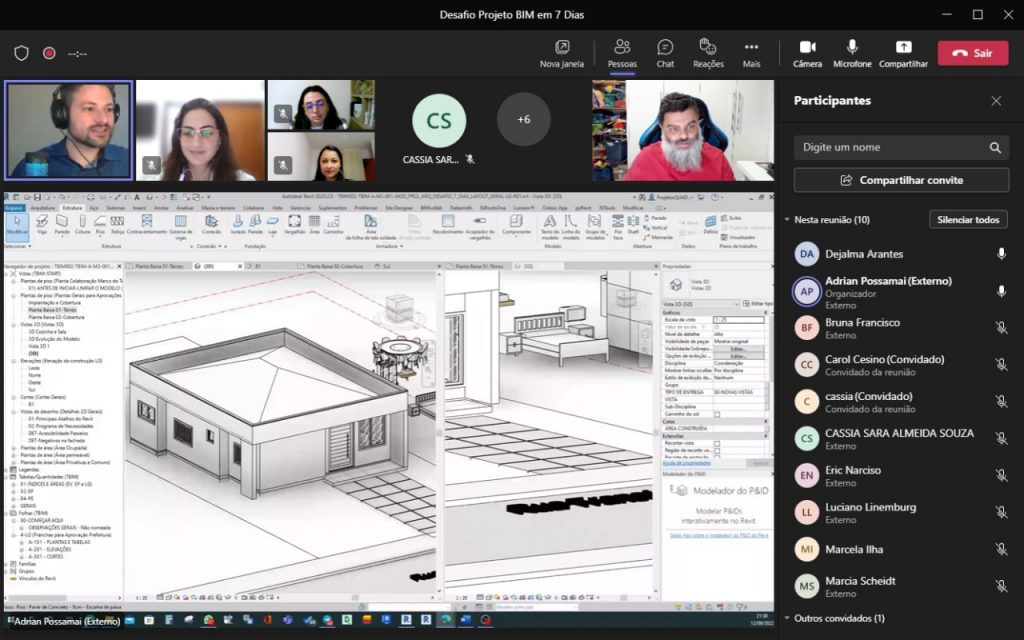Screen dimensions: 1024x640
Task: Toggle the Microfone mute state
Action: point(852,52)
